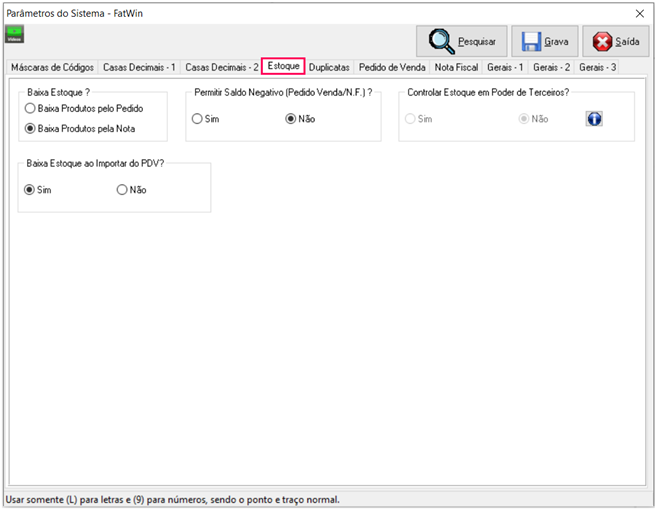
Task: Click the small green icon at top-left
Action: [15, 35]
